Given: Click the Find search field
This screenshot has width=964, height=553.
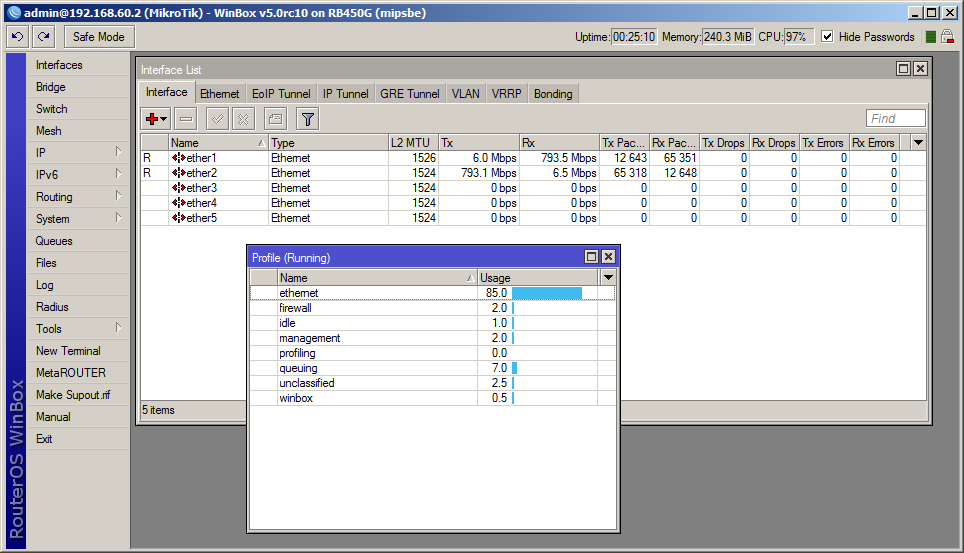Looking at the screenshot, I should [895, 118].
